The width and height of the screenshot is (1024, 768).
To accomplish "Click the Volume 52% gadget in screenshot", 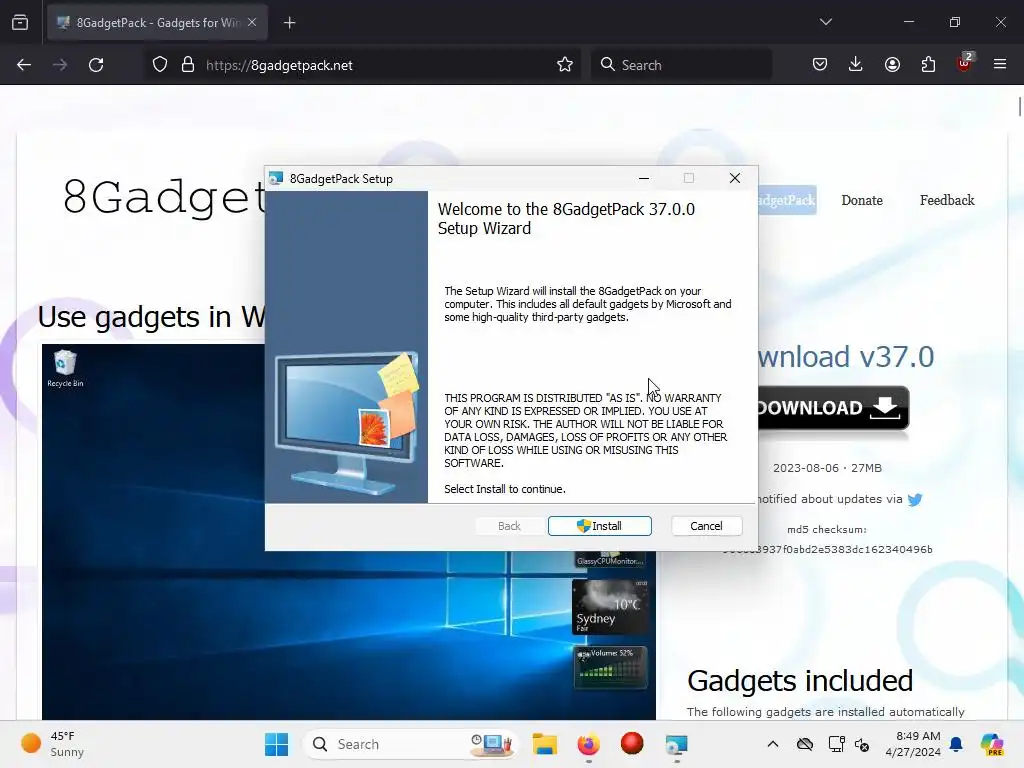I will point(610,667).
